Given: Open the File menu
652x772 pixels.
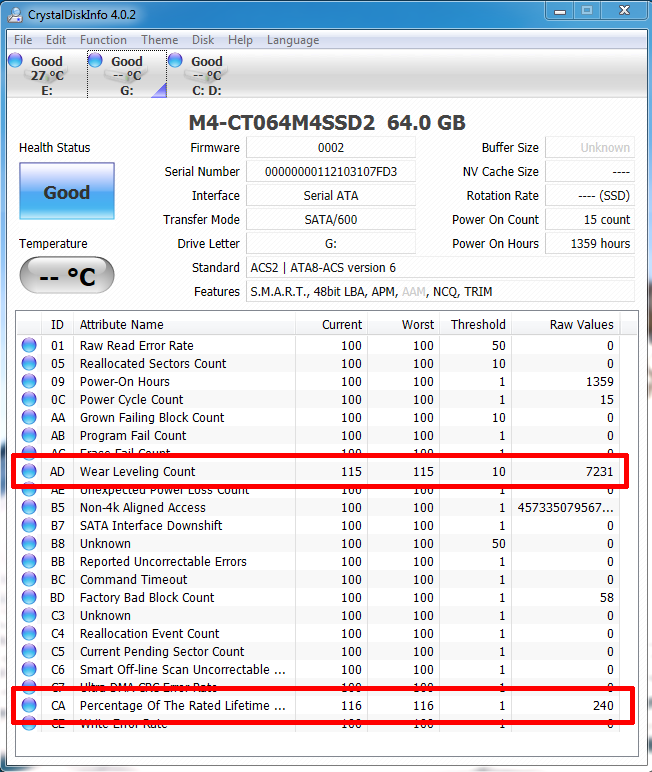Looking at the screenshot, I should 23,40.
